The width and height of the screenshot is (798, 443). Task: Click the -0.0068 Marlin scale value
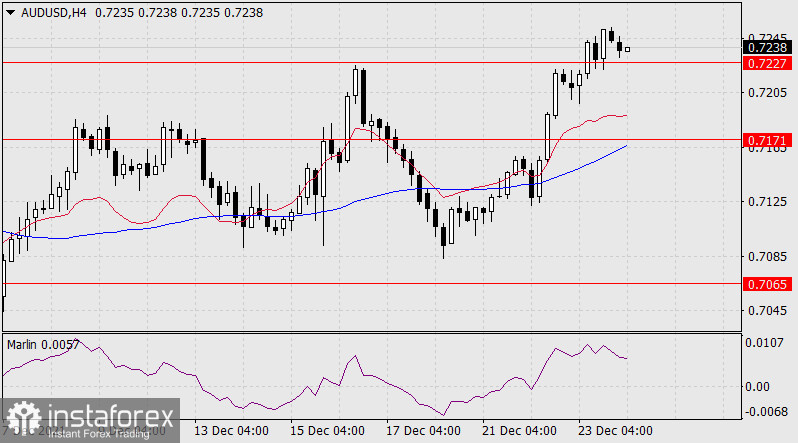coord(765,411)
